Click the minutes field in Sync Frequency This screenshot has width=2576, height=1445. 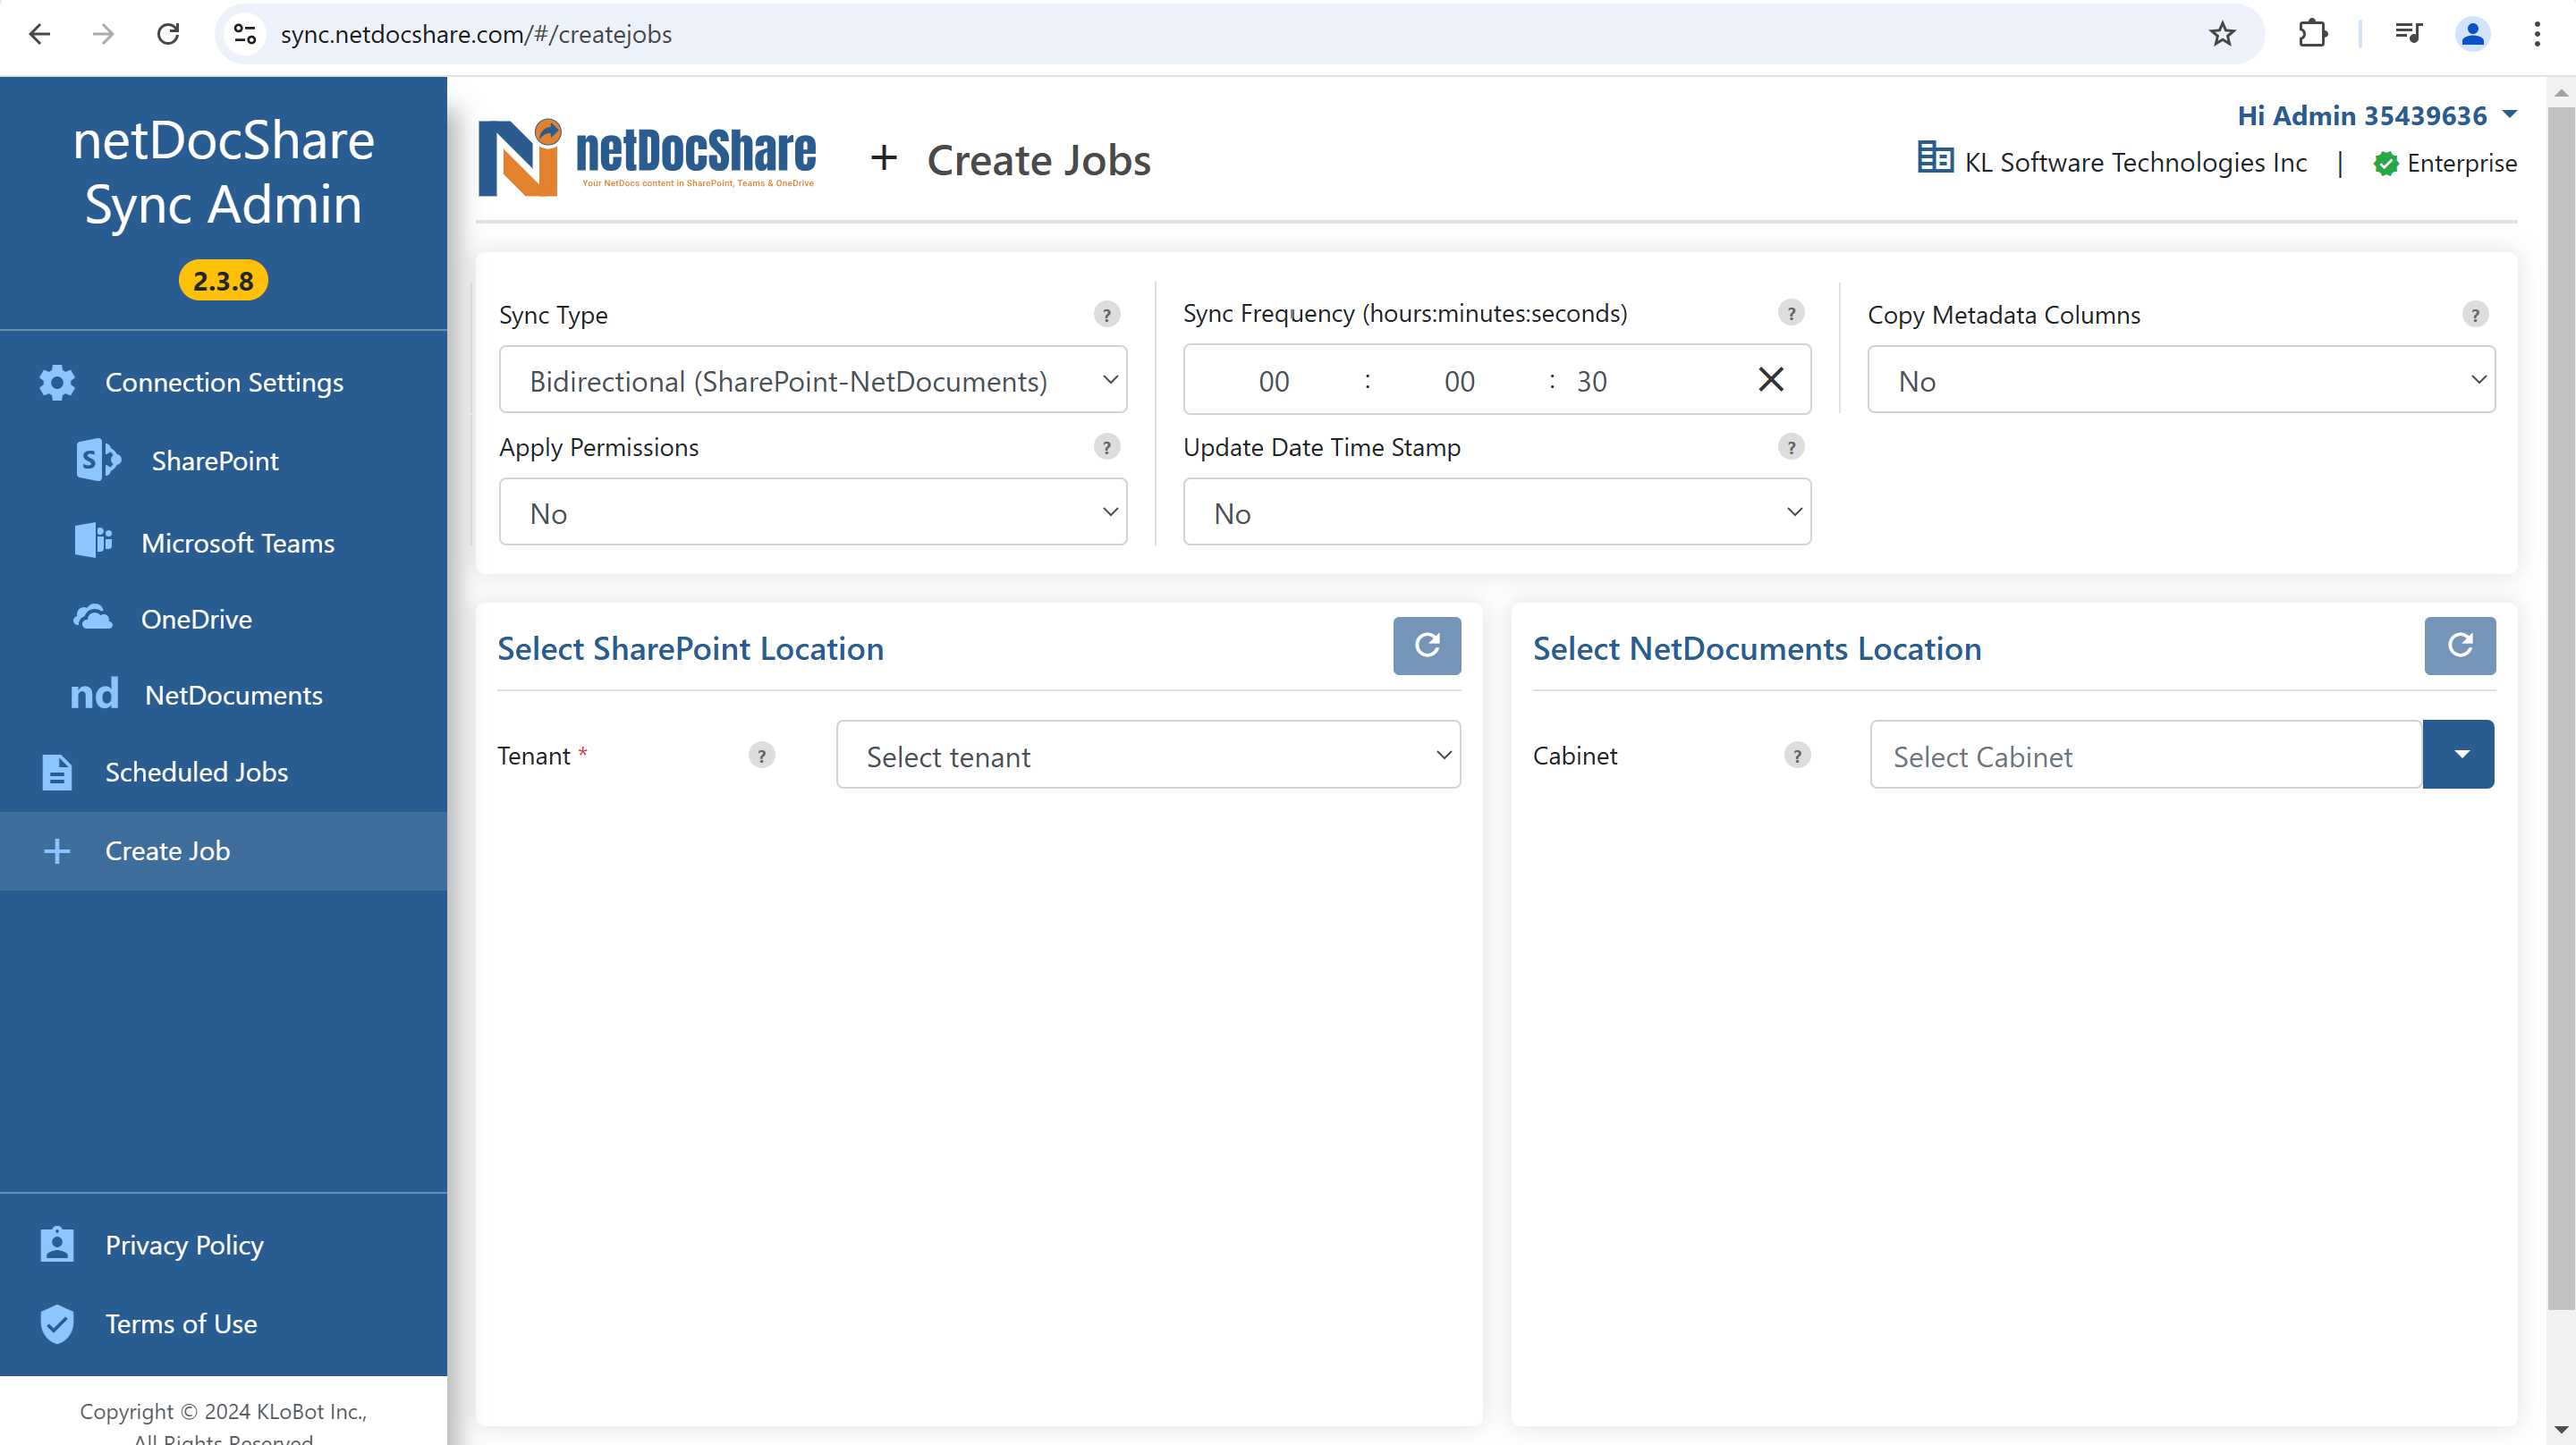pos(1459,381)
